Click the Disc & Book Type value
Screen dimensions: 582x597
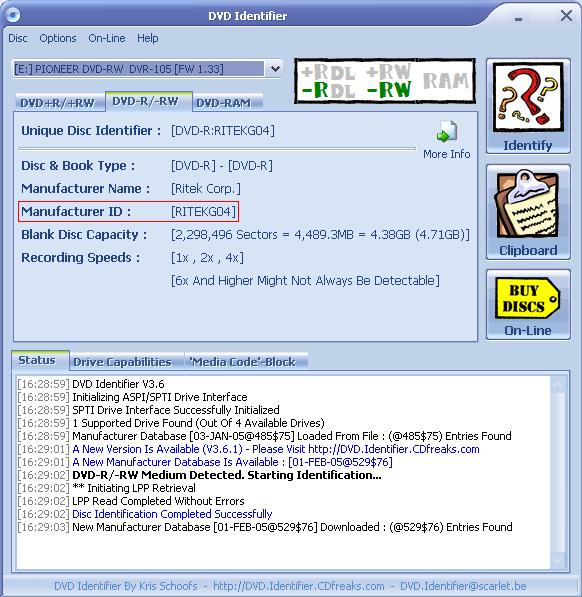[x=222, y=166]
